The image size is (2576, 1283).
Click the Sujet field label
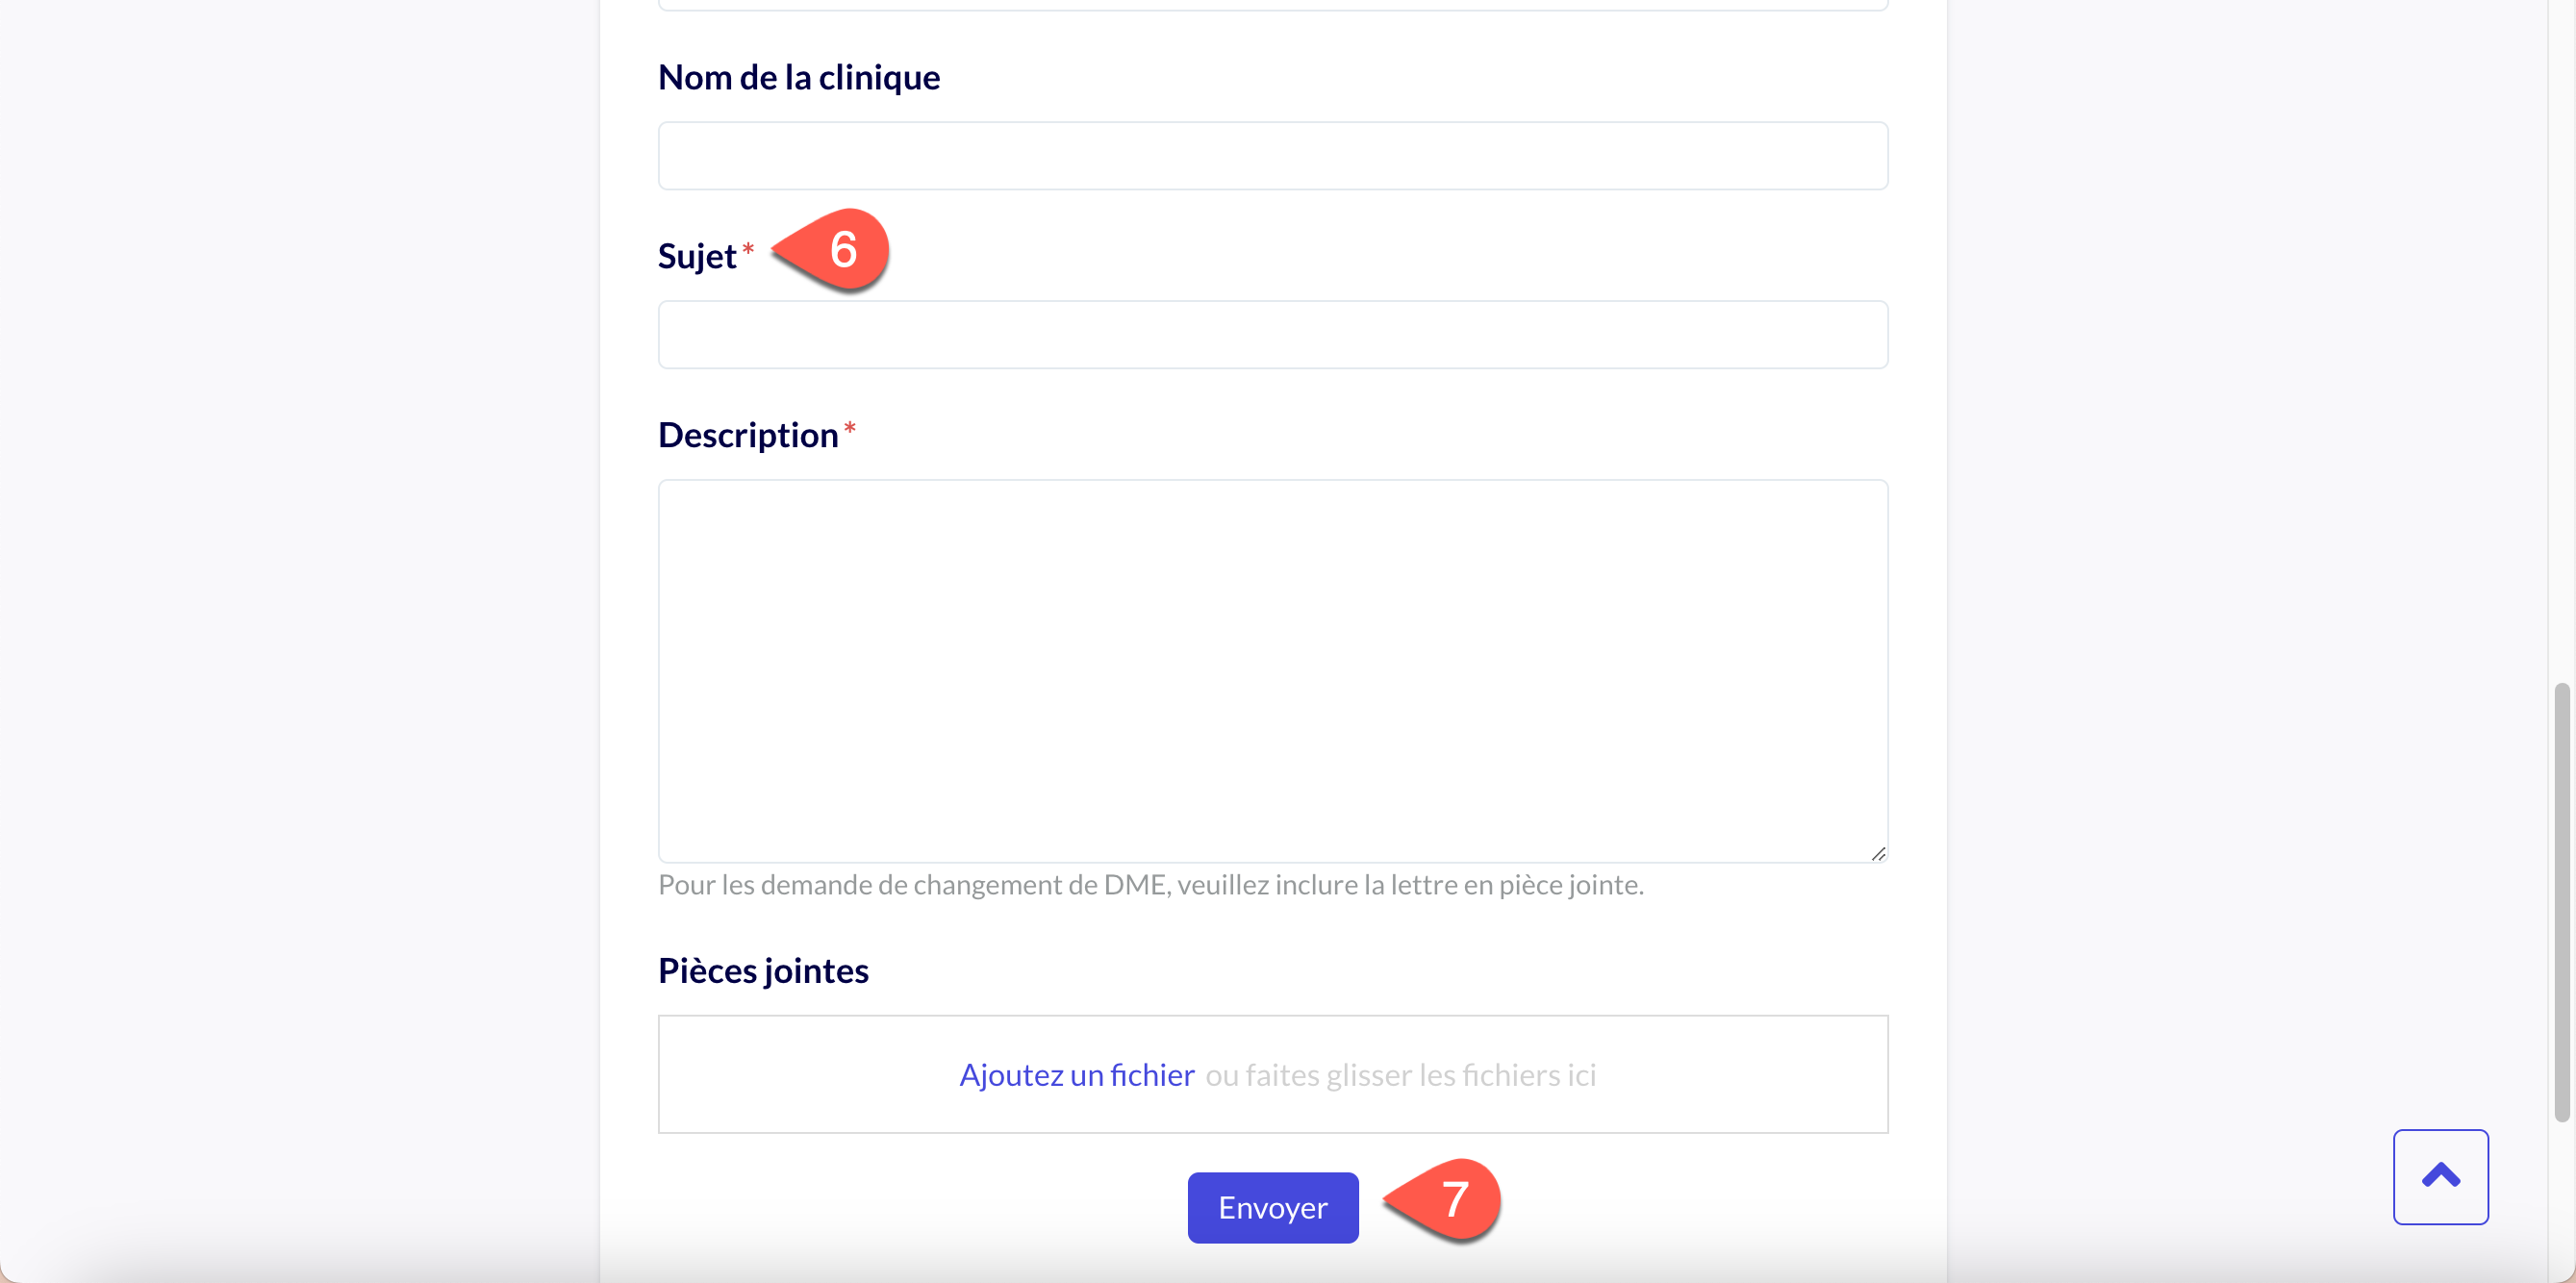697,256
